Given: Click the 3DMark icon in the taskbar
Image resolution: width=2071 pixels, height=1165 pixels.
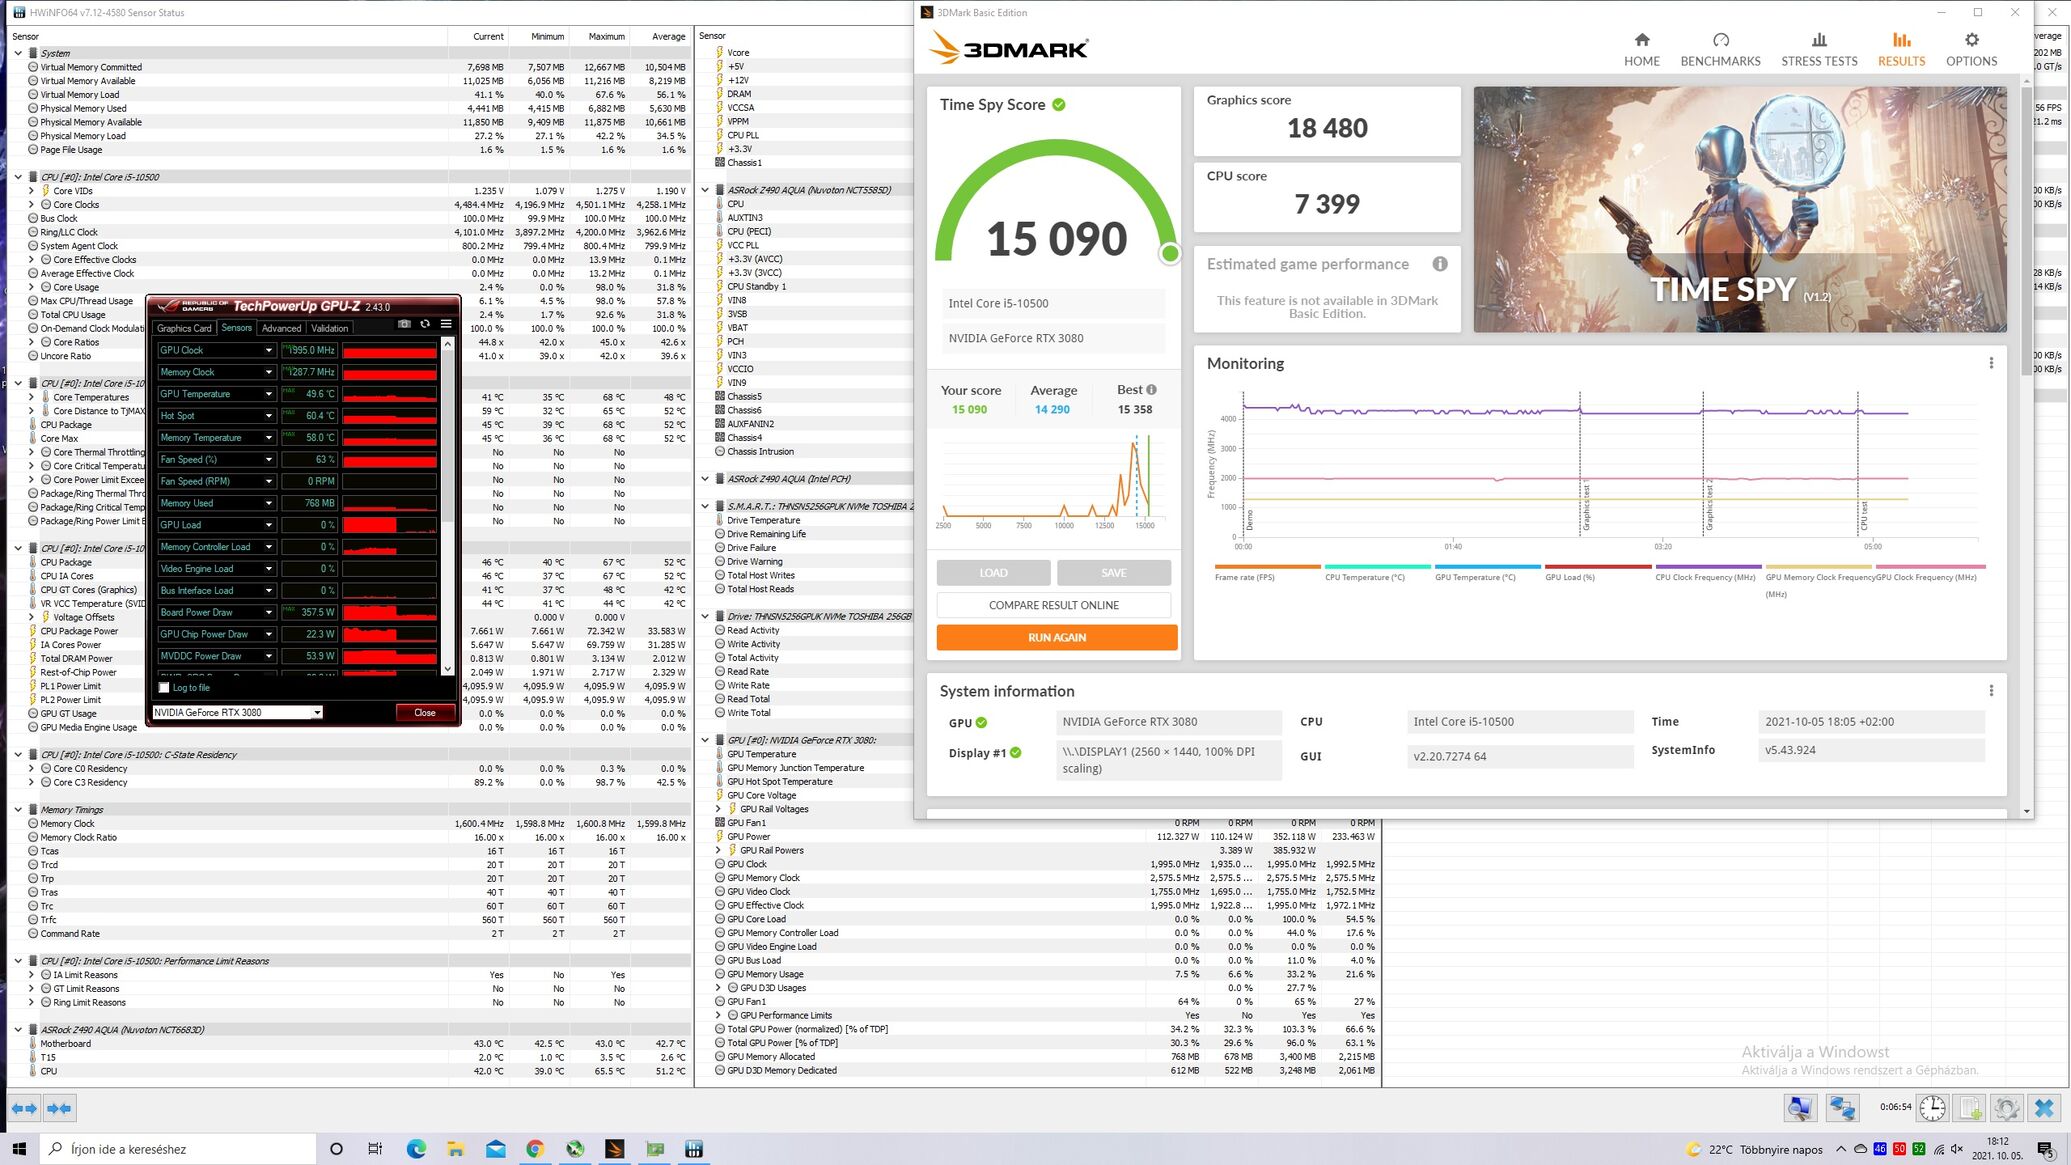Looking at the screenshot, I should (615, 1149).
